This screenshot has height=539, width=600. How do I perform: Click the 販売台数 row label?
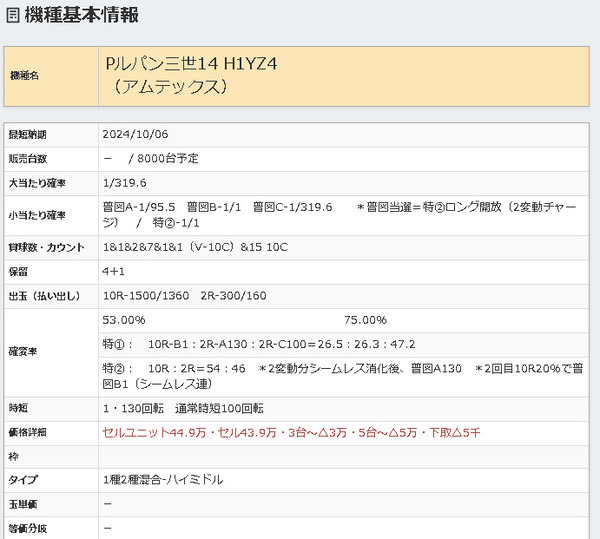pos(28,159)
